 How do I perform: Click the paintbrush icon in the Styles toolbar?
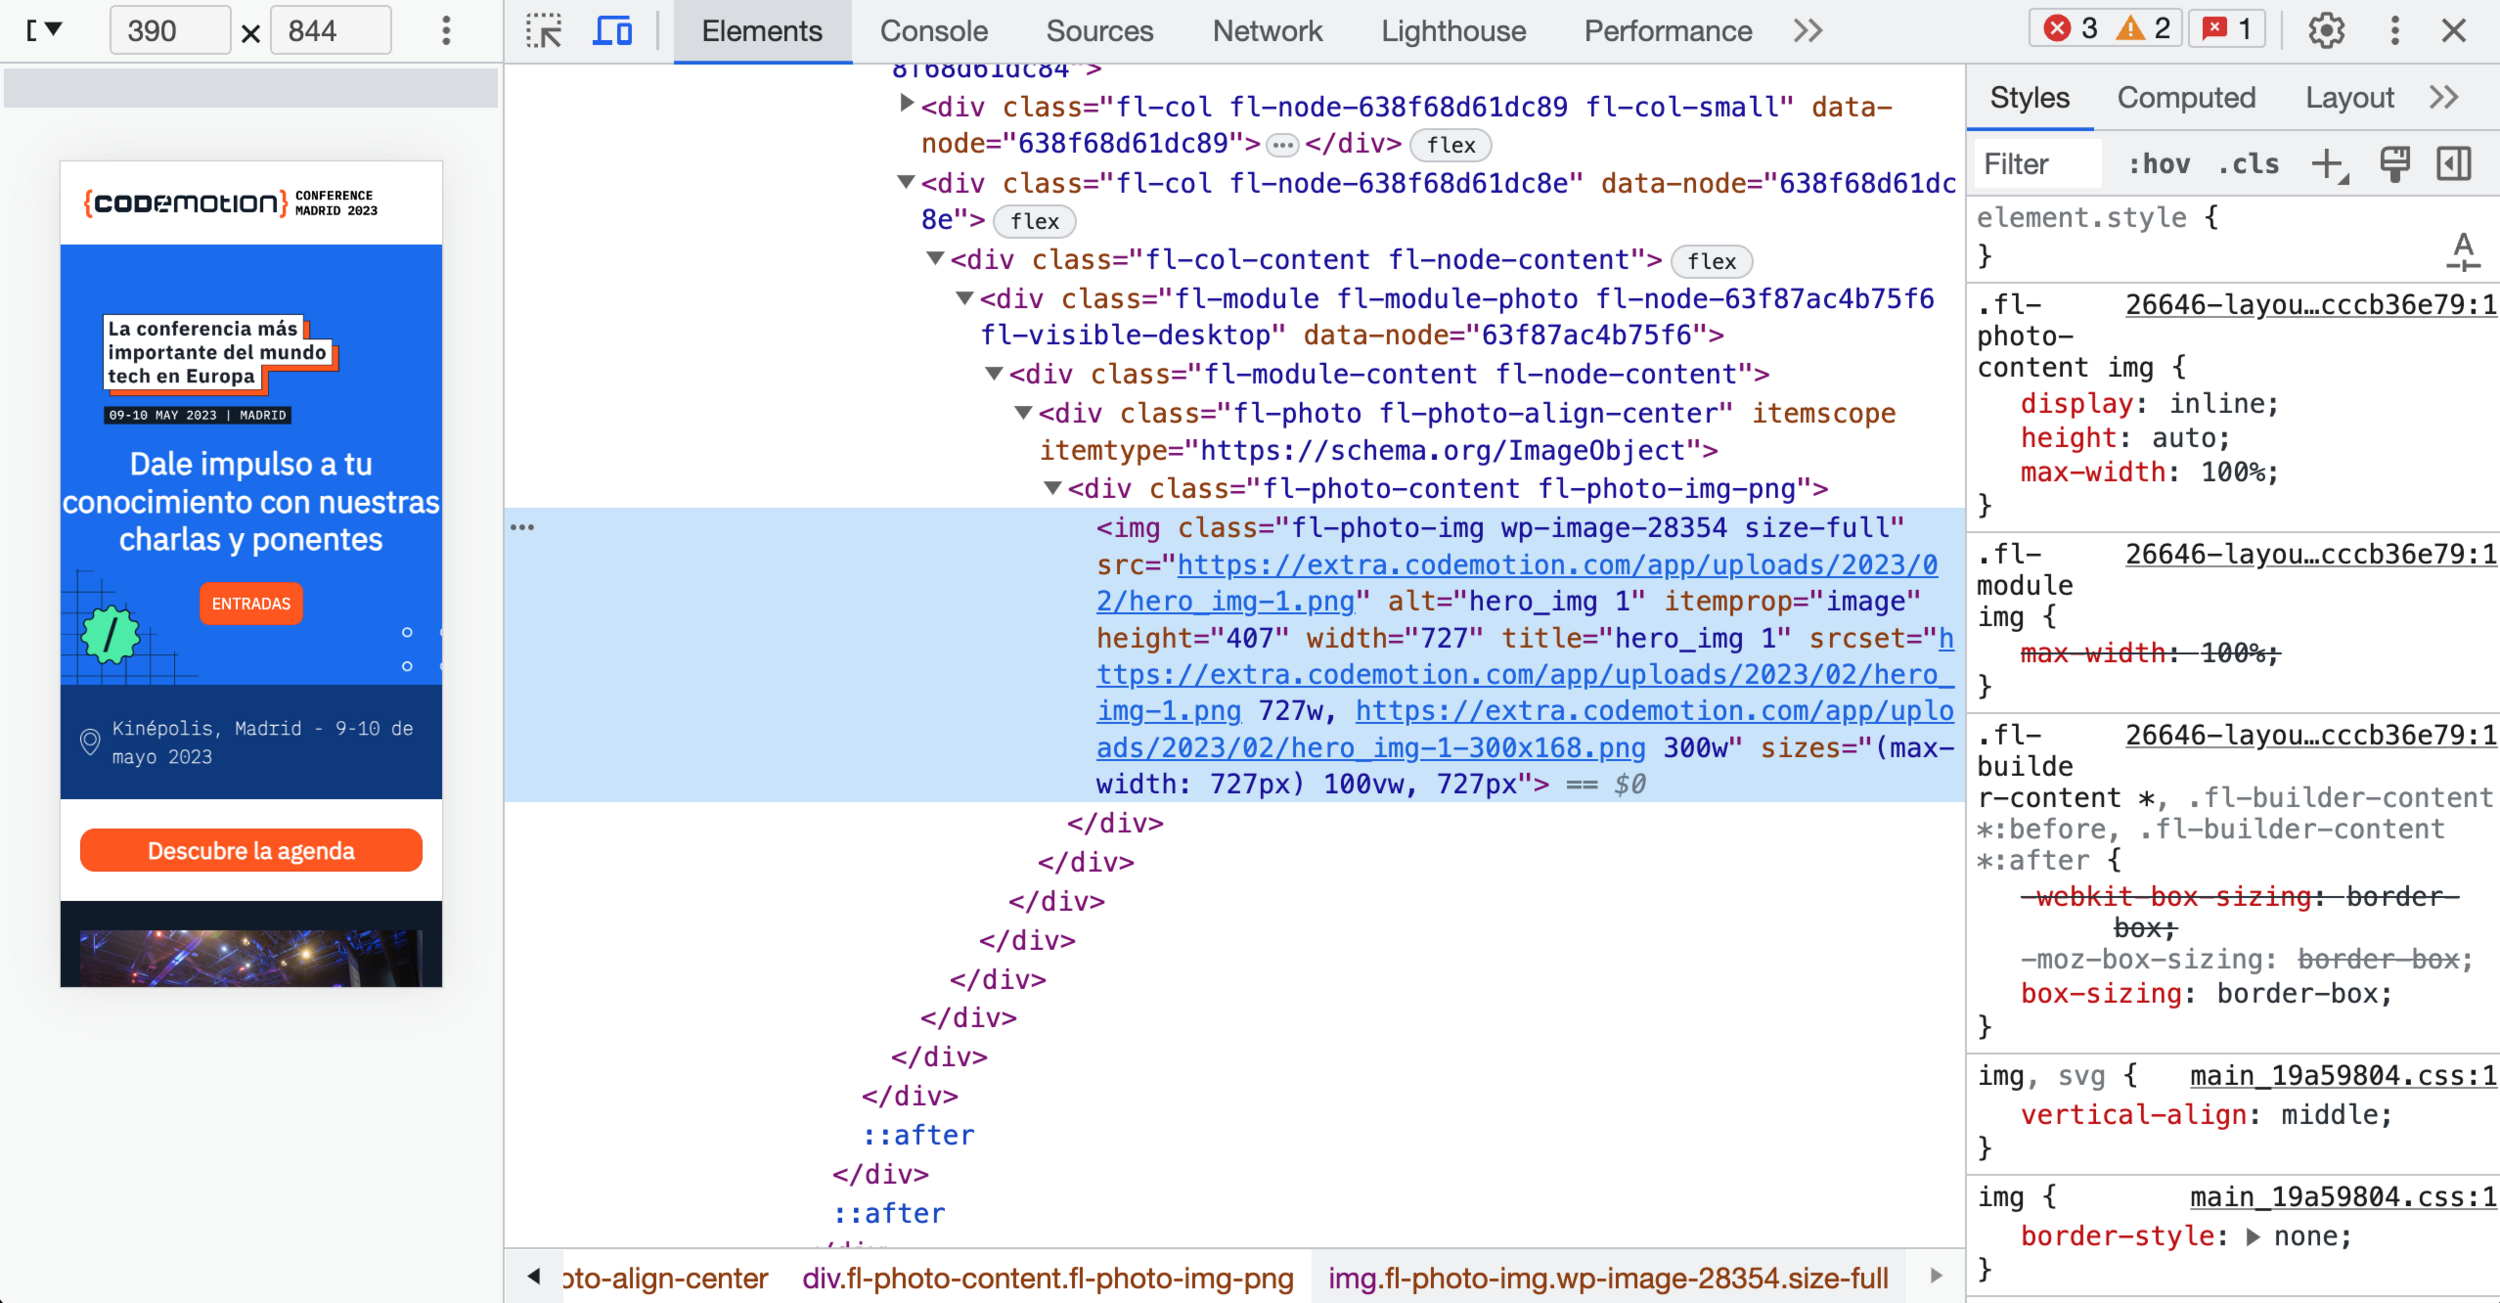tap(2394, 164)
